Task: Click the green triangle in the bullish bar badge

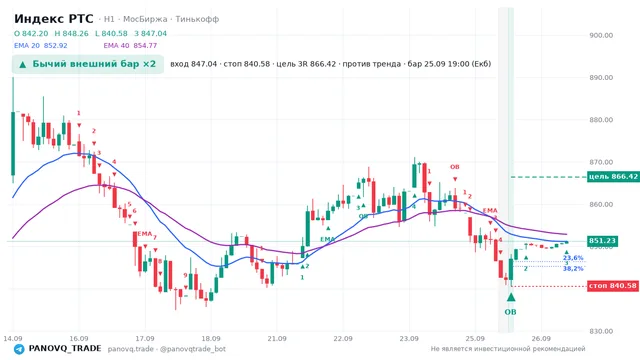Action: tap(23, 64)
